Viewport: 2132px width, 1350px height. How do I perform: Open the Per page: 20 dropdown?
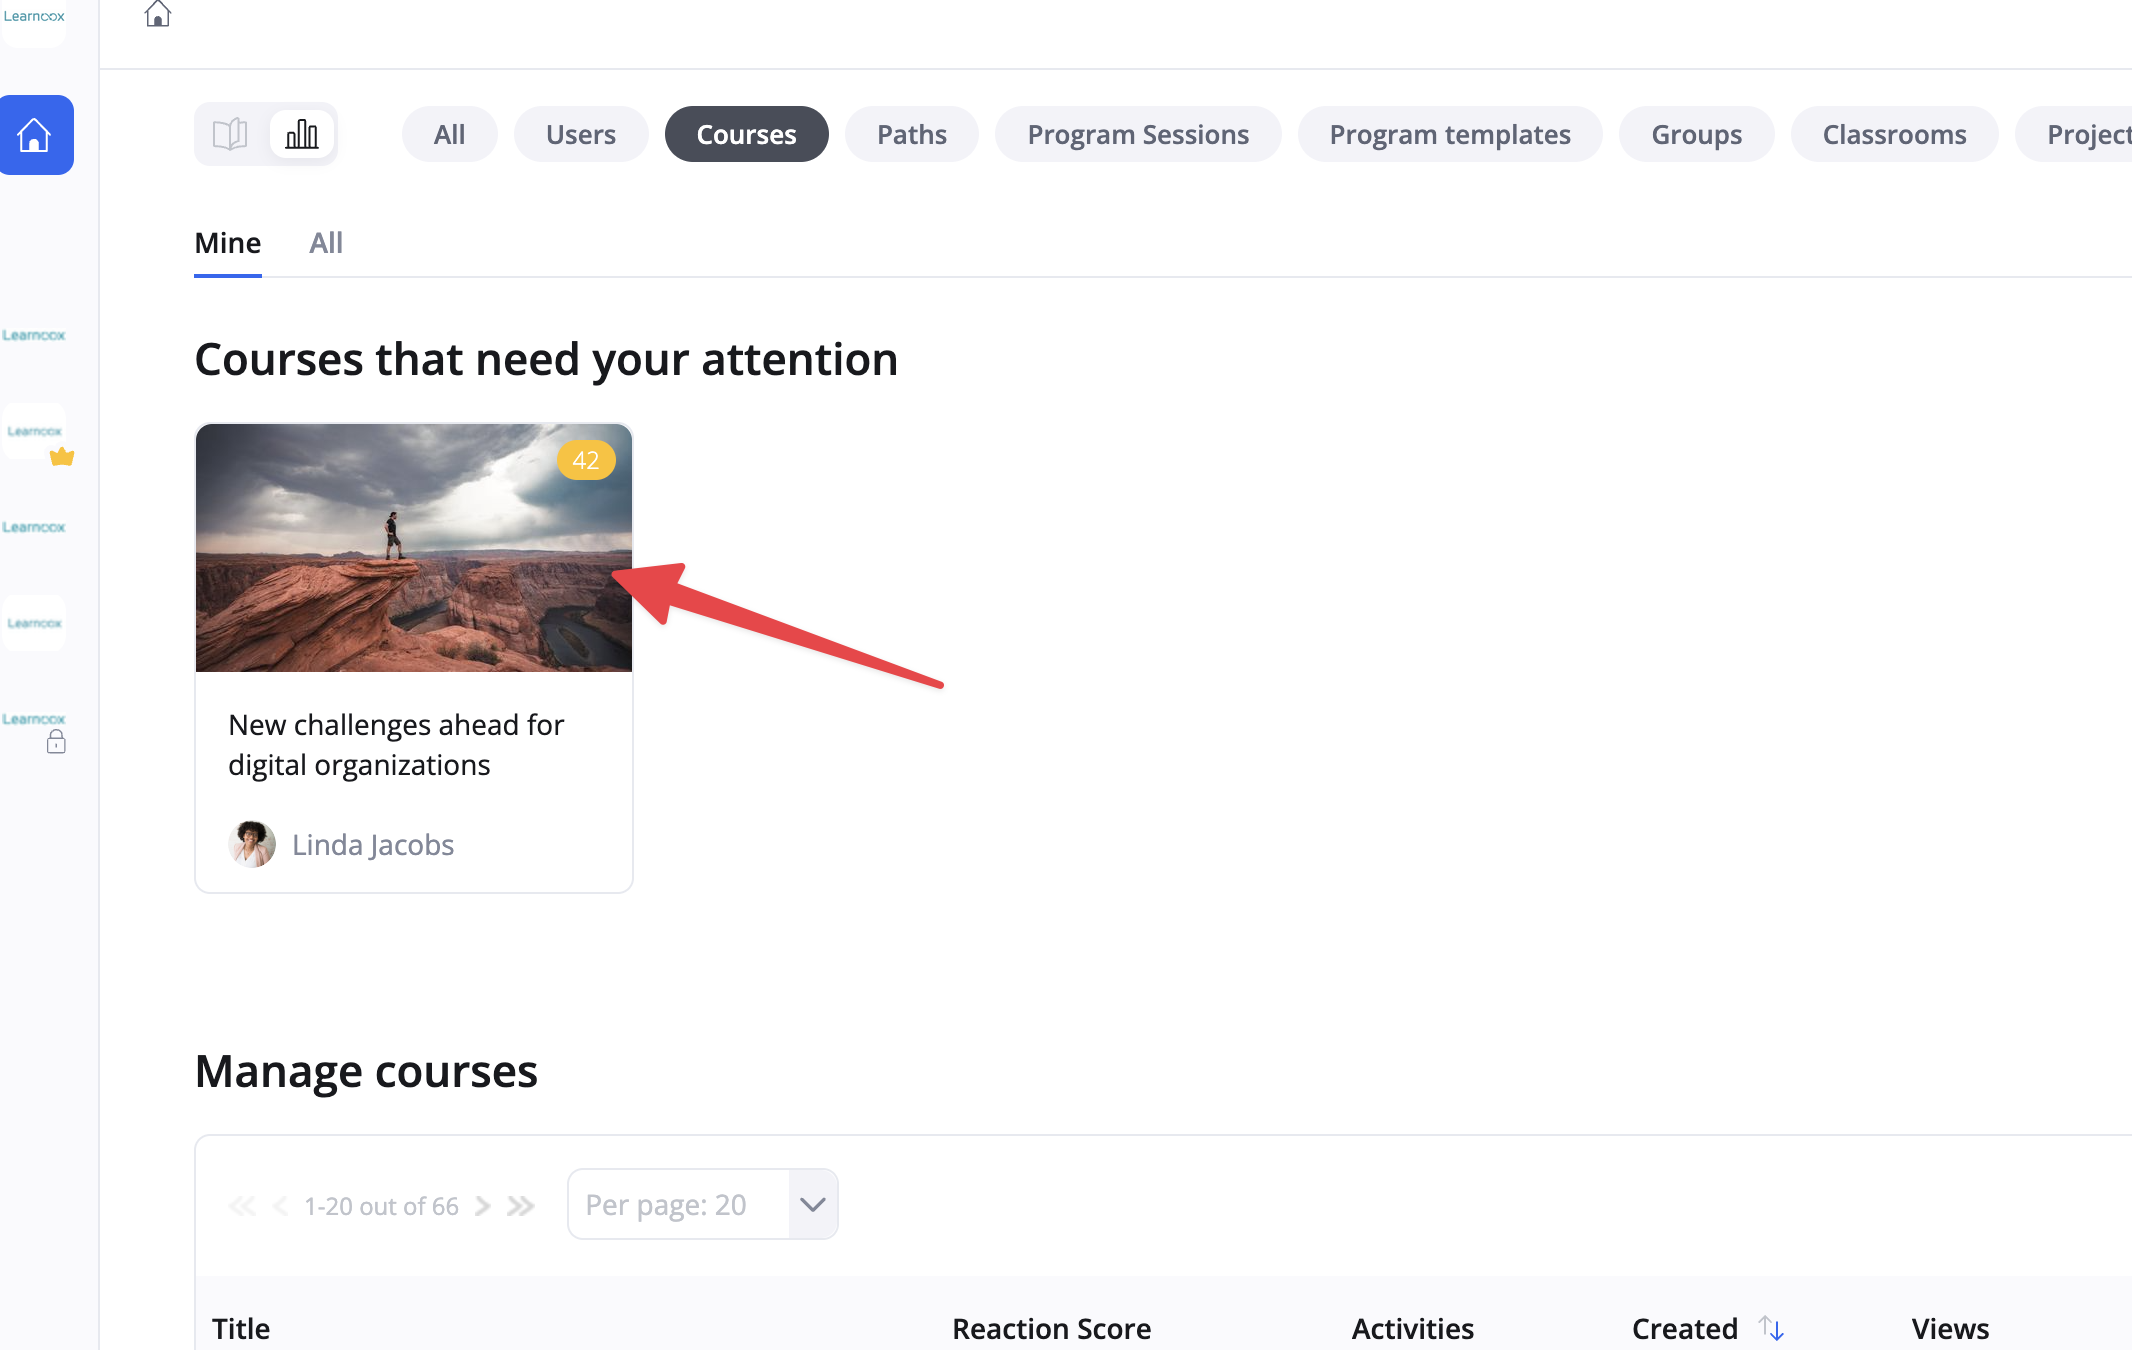point(703,1204)
